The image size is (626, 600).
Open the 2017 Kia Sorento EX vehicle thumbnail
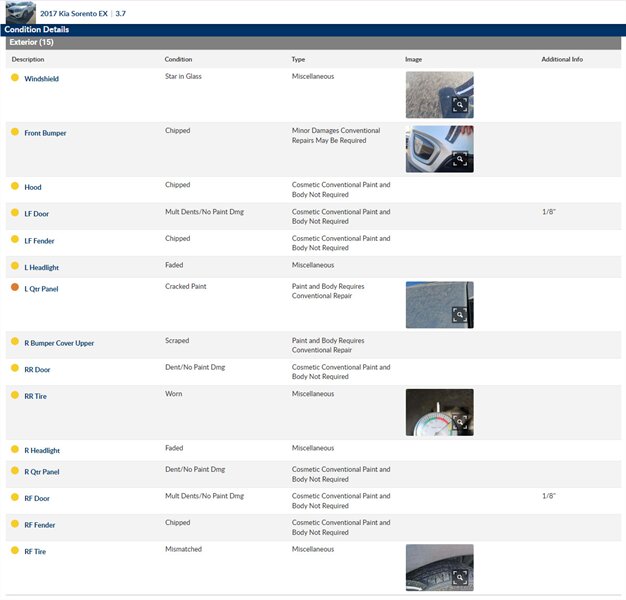(x=19, y=12)
